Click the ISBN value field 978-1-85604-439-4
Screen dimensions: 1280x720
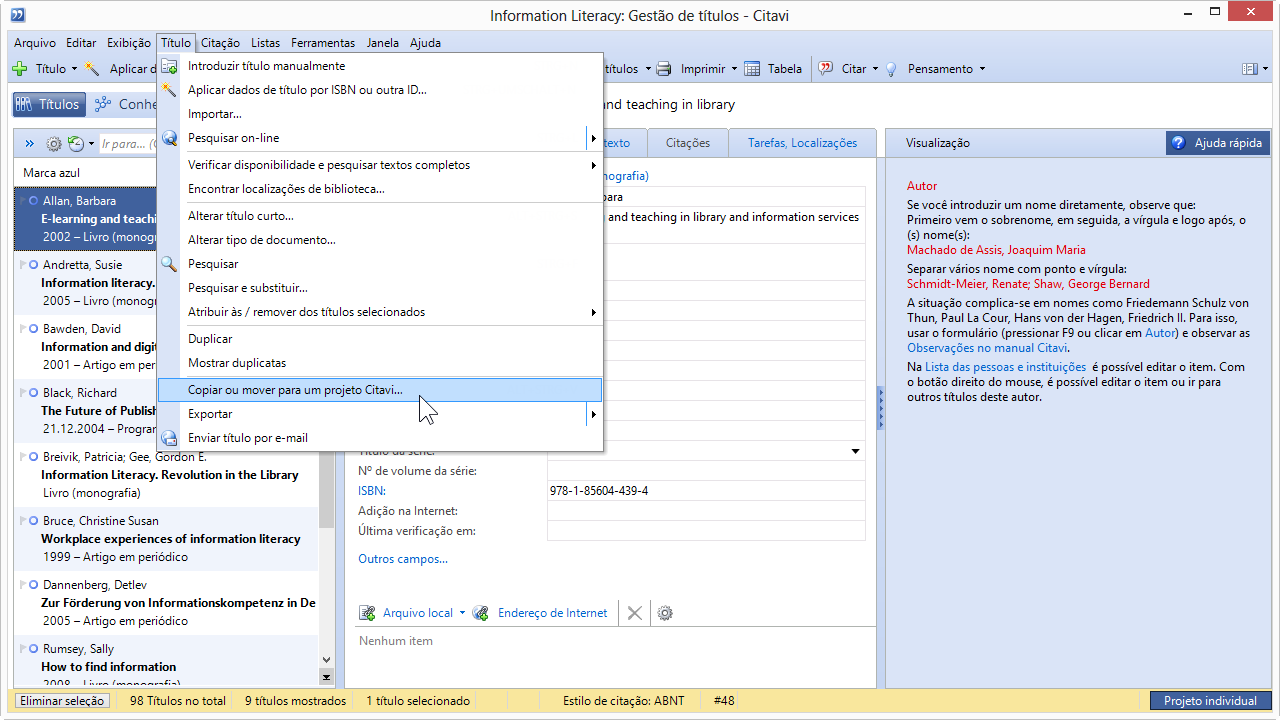click(706, 491)
